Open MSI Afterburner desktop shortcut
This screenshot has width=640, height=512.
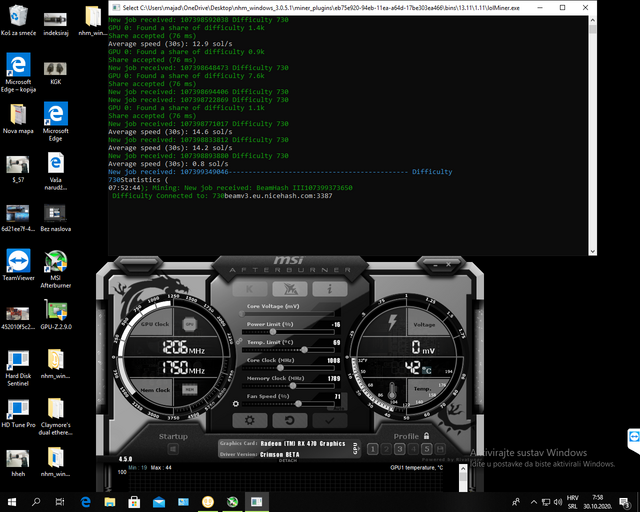(56, 269)
